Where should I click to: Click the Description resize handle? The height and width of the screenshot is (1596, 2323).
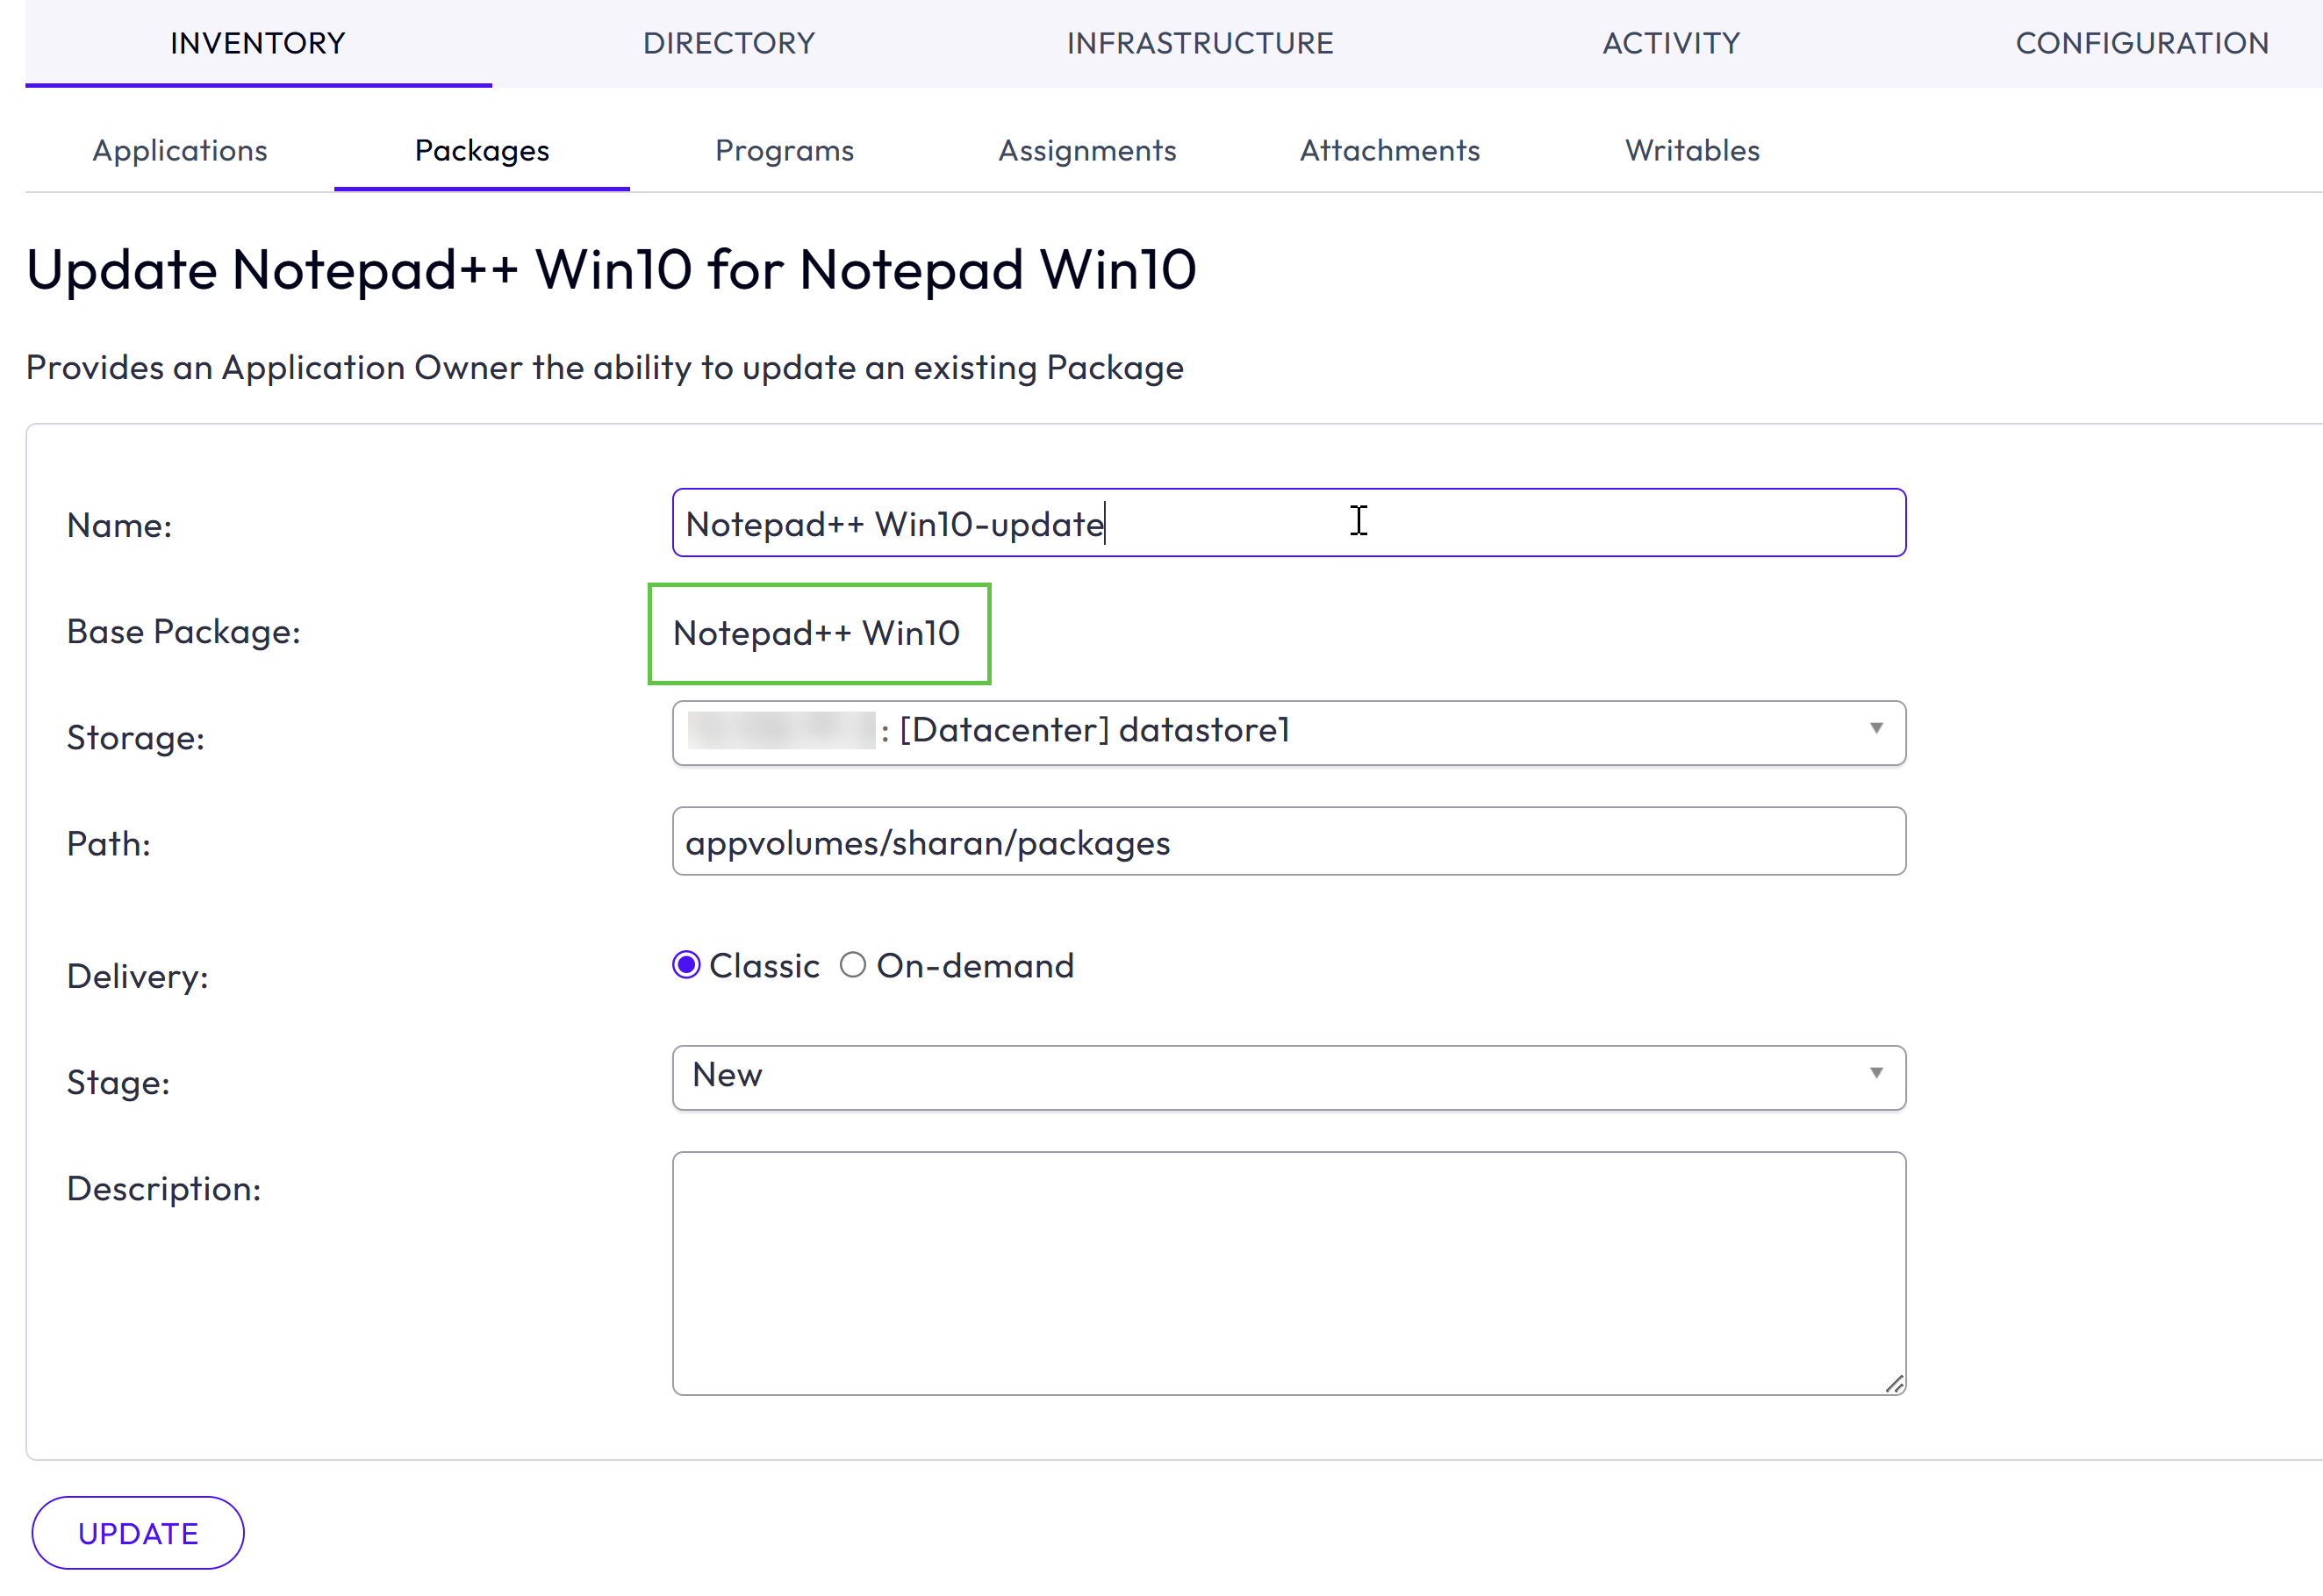point(1894,1384)
